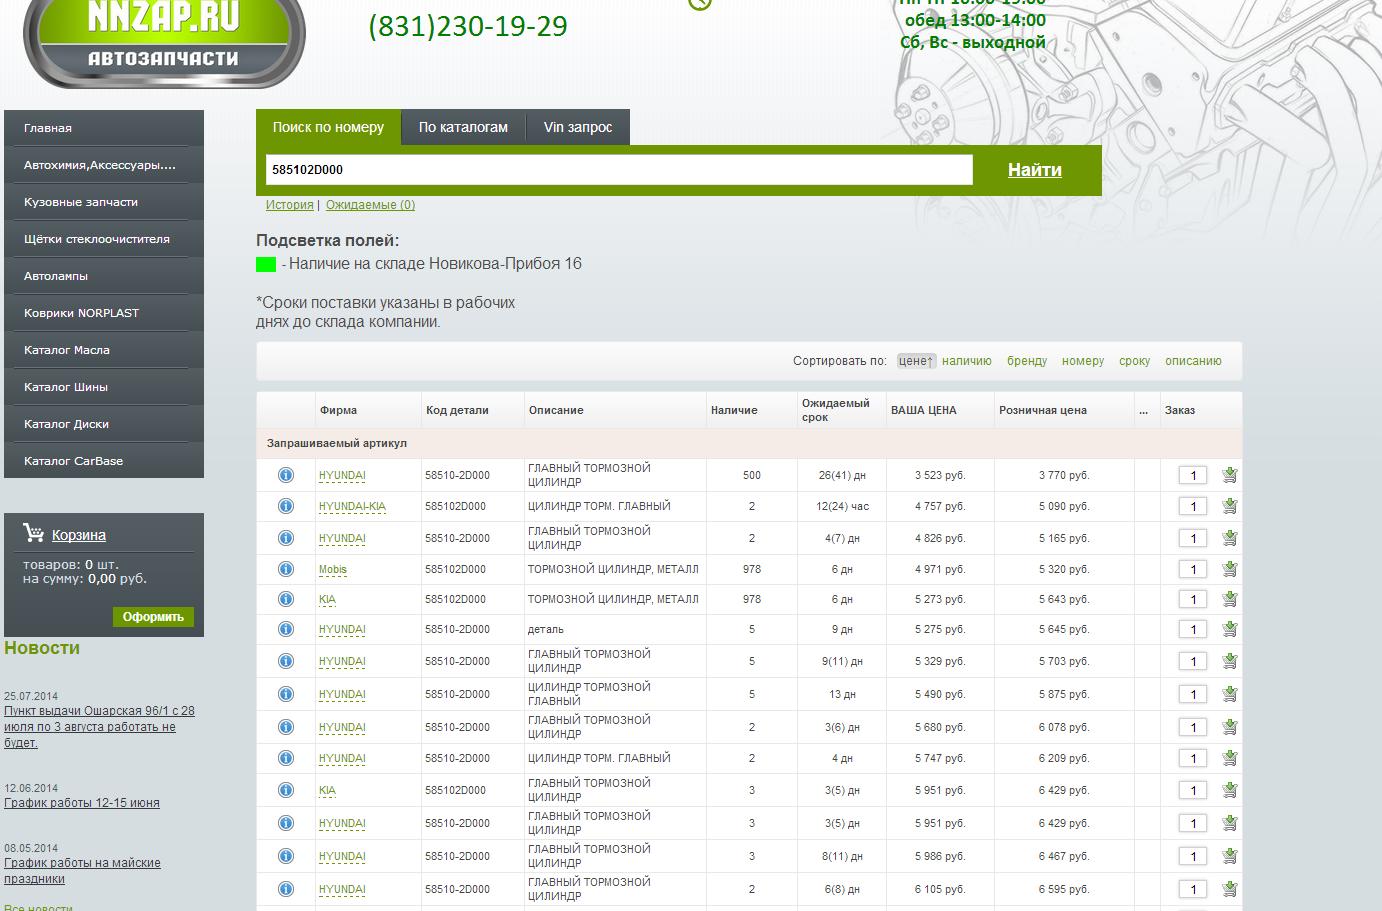This screenshot has width=1382, height=911.
Task: Sort results by описанию
Action: tap(1193, 361)
